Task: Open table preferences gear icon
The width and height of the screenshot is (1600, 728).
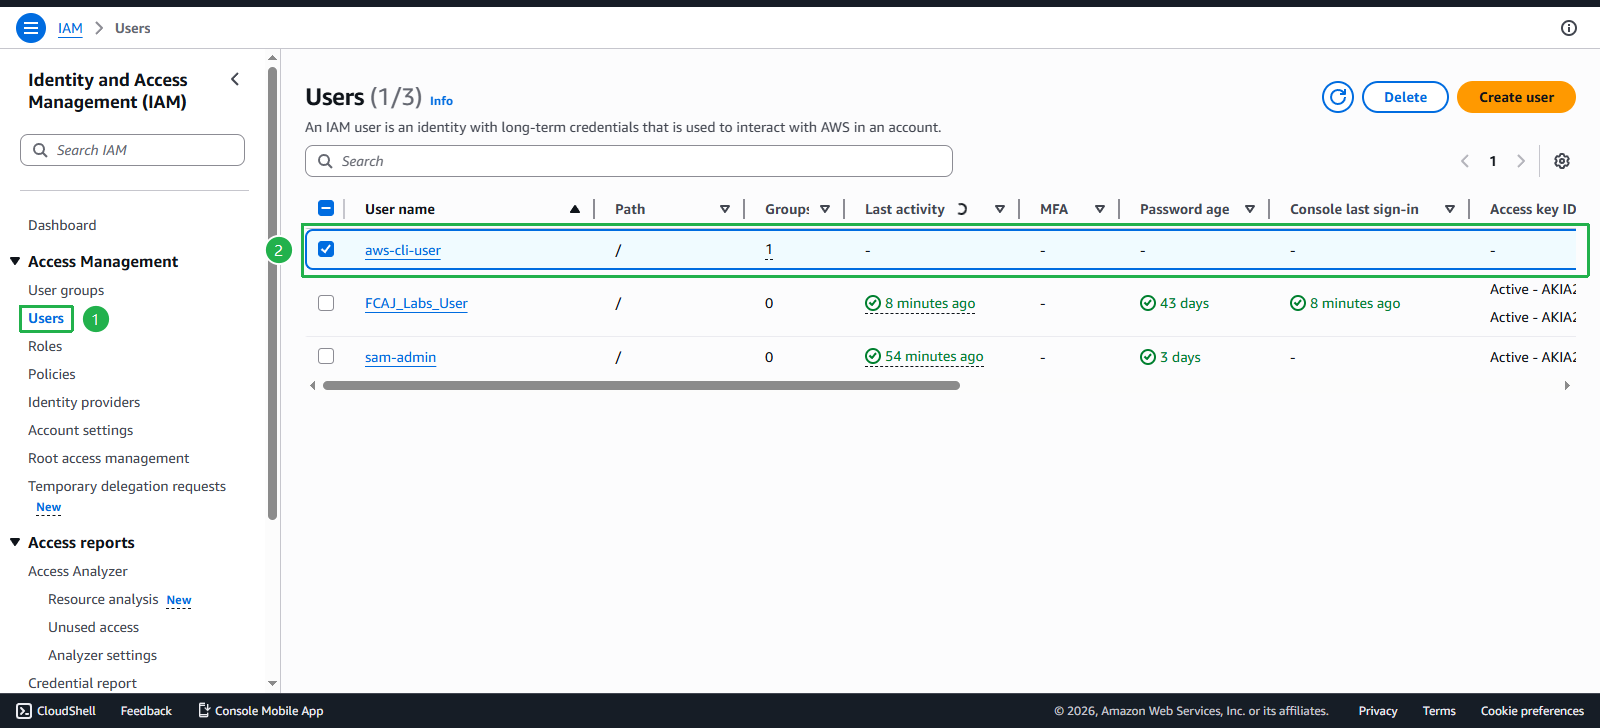Action: (x=1562, y=161)
